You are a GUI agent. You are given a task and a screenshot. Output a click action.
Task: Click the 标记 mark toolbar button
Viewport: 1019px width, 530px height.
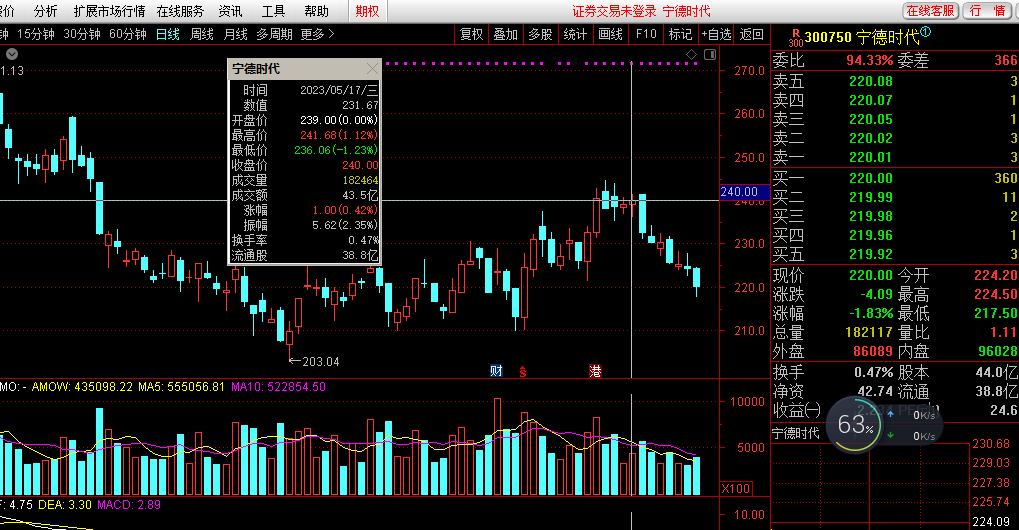(x=680, y=34)
